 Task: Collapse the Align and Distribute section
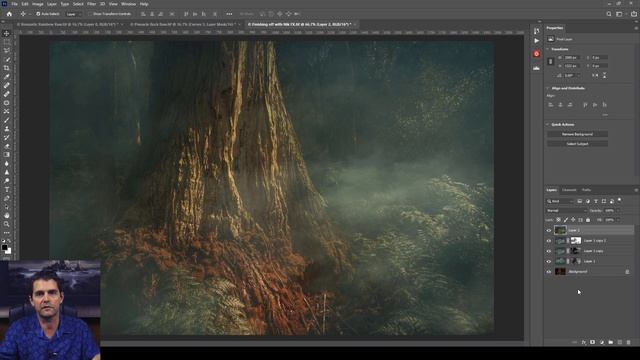[x=548, y=88]
